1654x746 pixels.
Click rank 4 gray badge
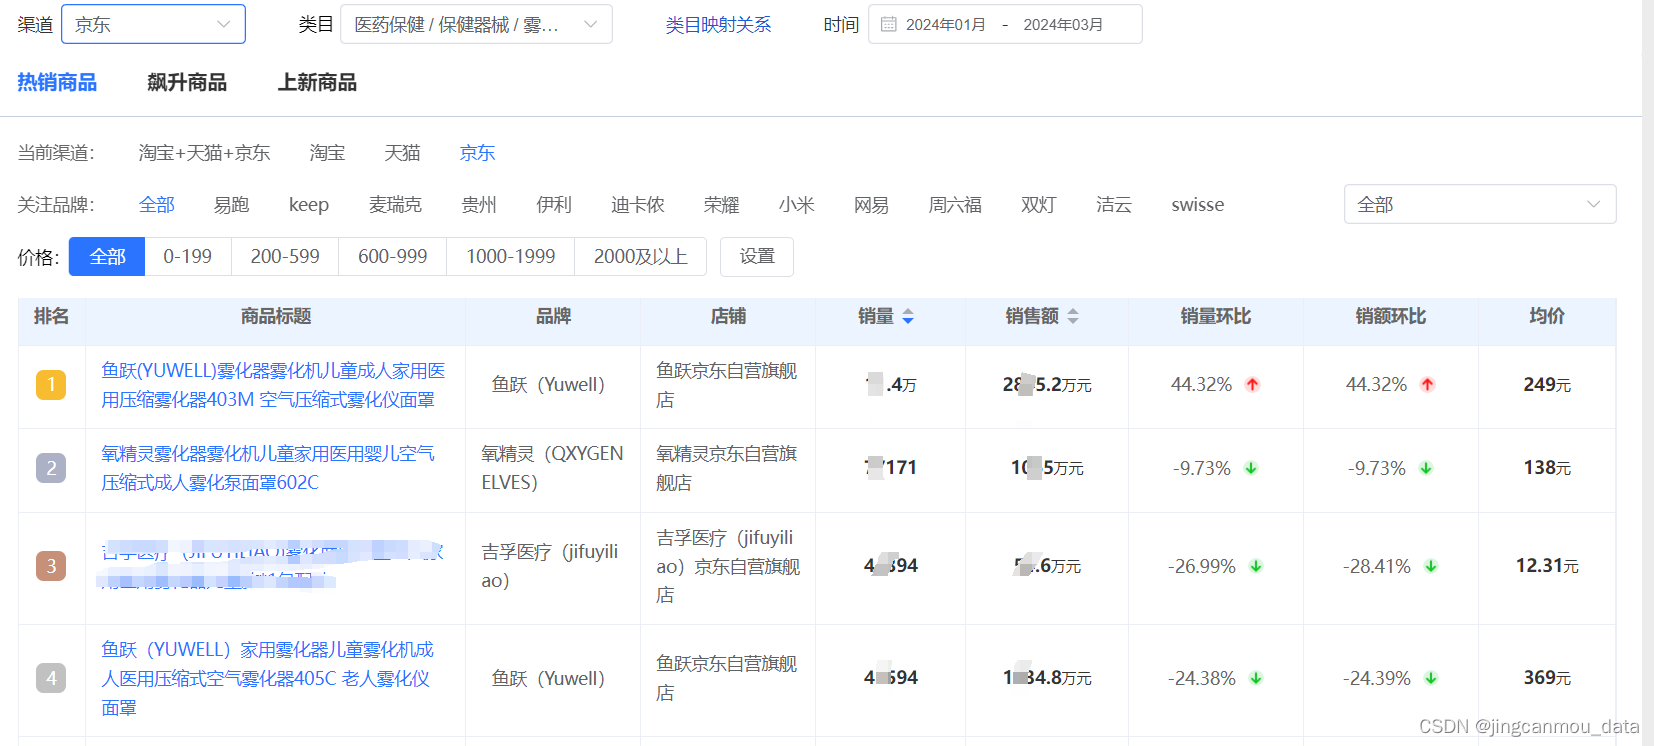point(51,678)
